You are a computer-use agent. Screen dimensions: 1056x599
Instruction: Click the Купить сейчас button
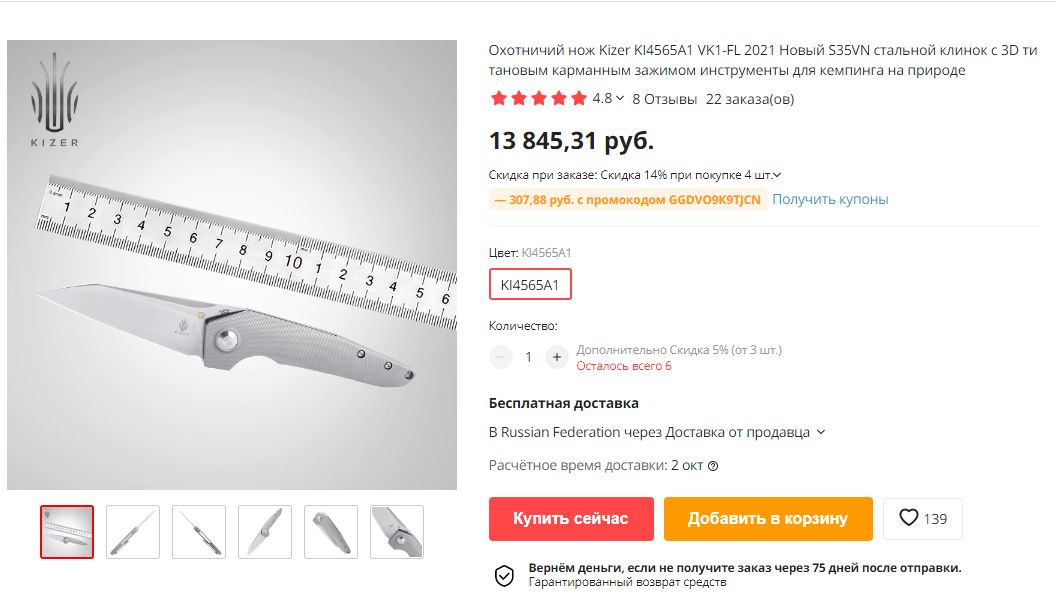coord(571,518)
